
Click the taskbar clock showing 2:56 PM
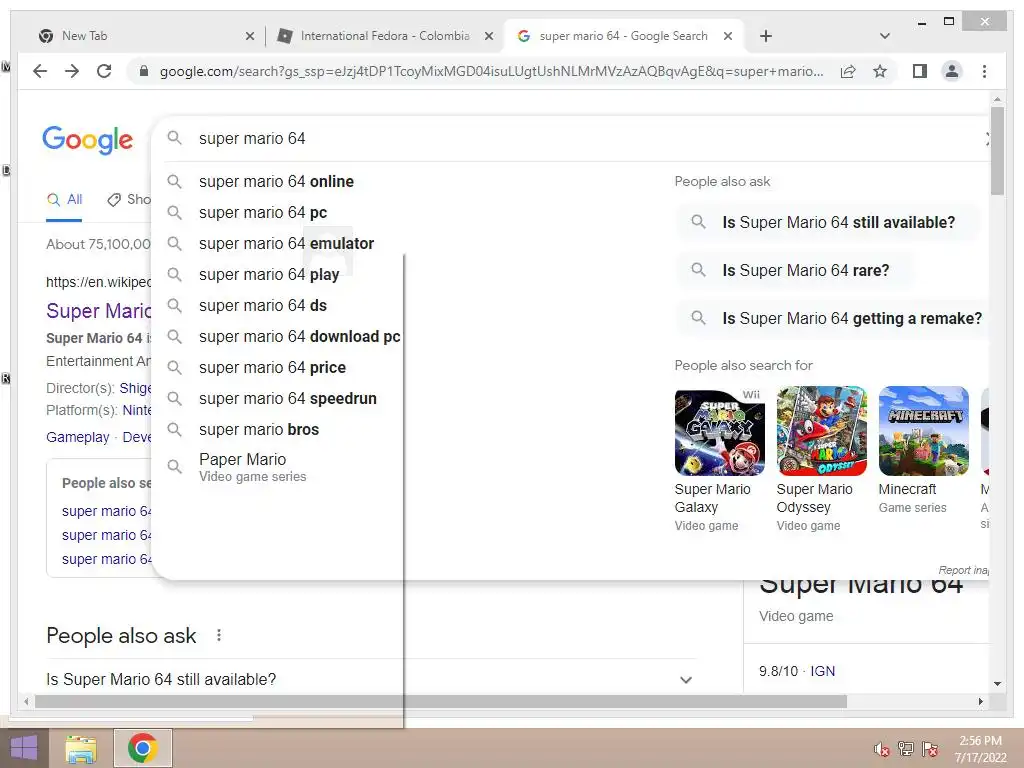[x=980, y=749]
